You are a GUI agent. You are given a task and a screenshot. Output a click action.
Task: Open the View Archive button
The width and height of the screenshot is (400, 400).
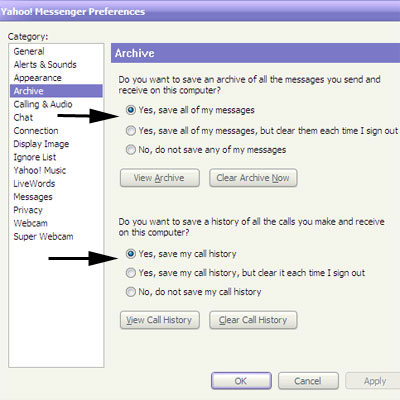[160, 178]
